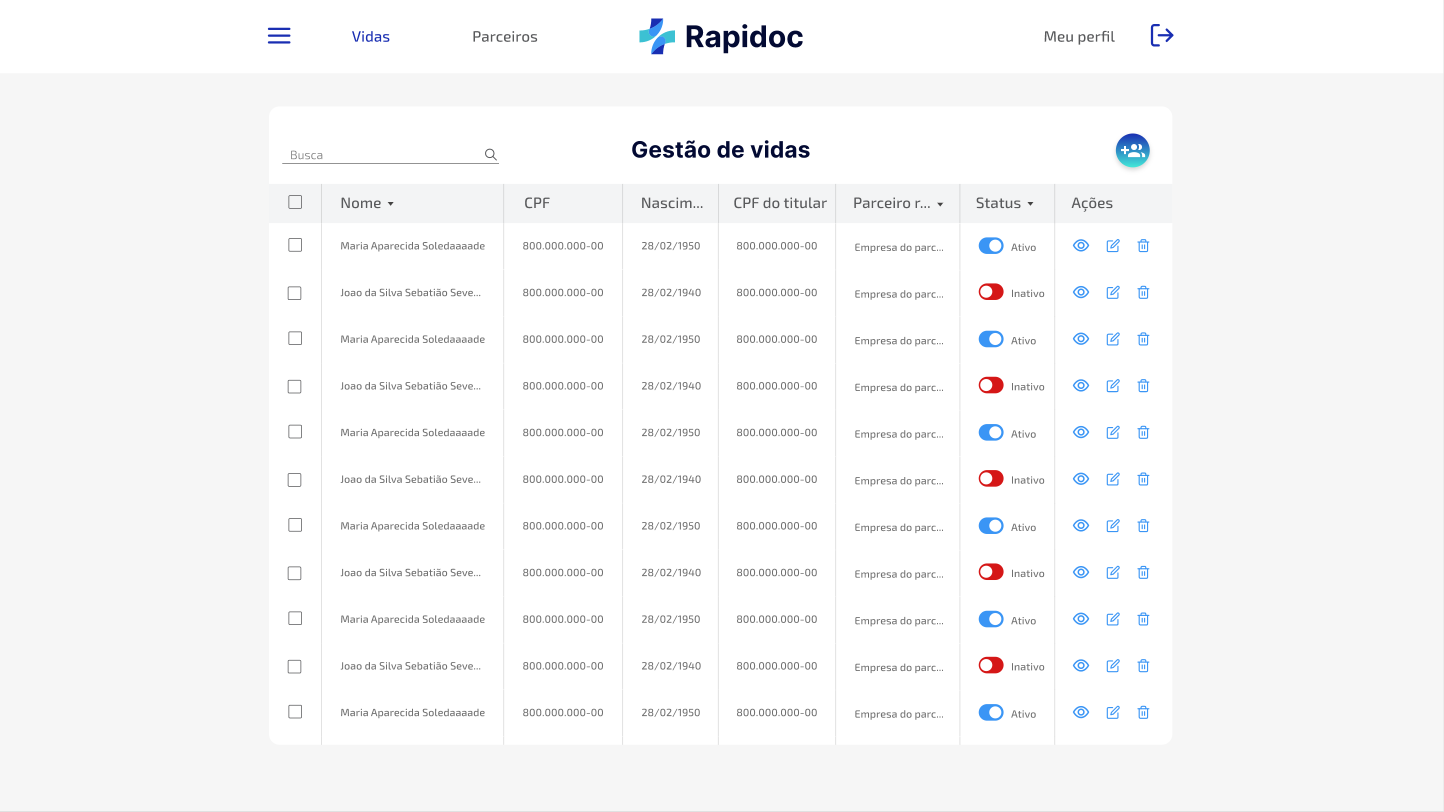This screenshot has width=1444, height=812.
Task: Click the add new life button
Action: pyautogui.click(x=1133, y=151)
